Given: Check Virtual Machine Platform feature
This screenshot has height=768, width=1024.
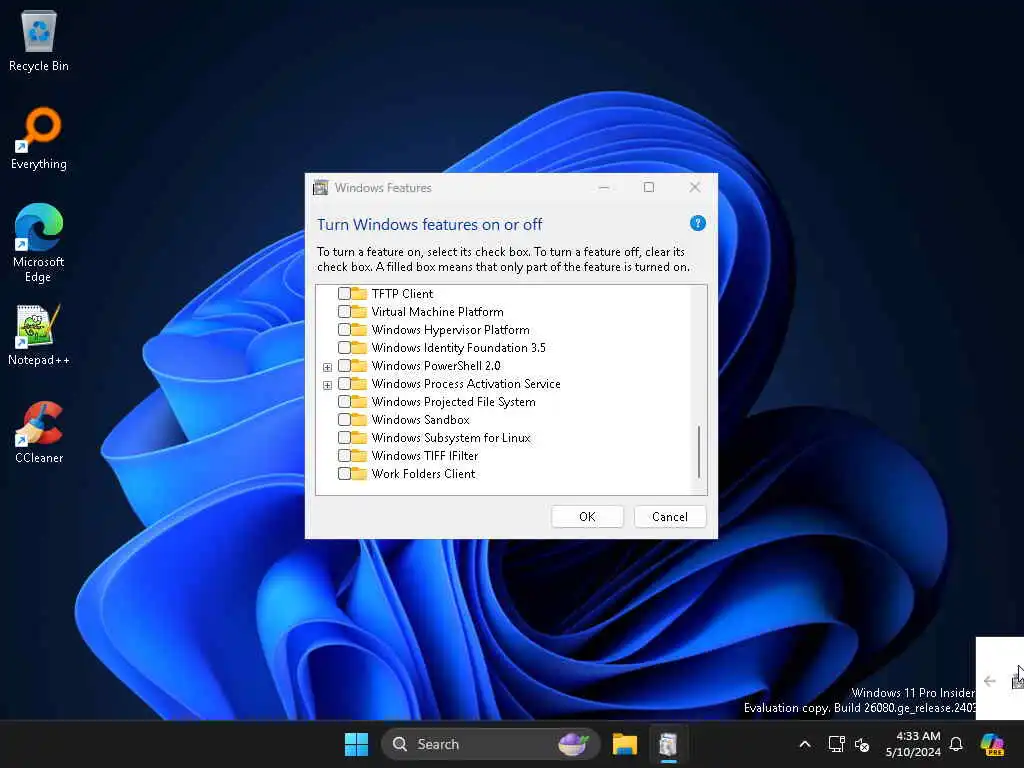Looking at the screenshot, I should pos(344,312).
